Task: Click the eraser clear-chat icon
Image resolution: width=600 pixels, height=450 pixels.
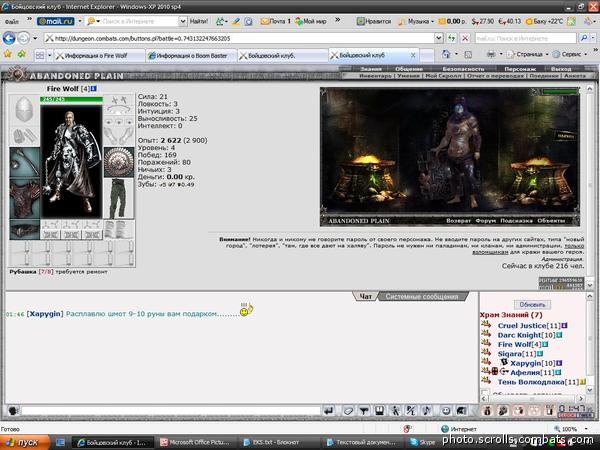Action: [348, 411]
